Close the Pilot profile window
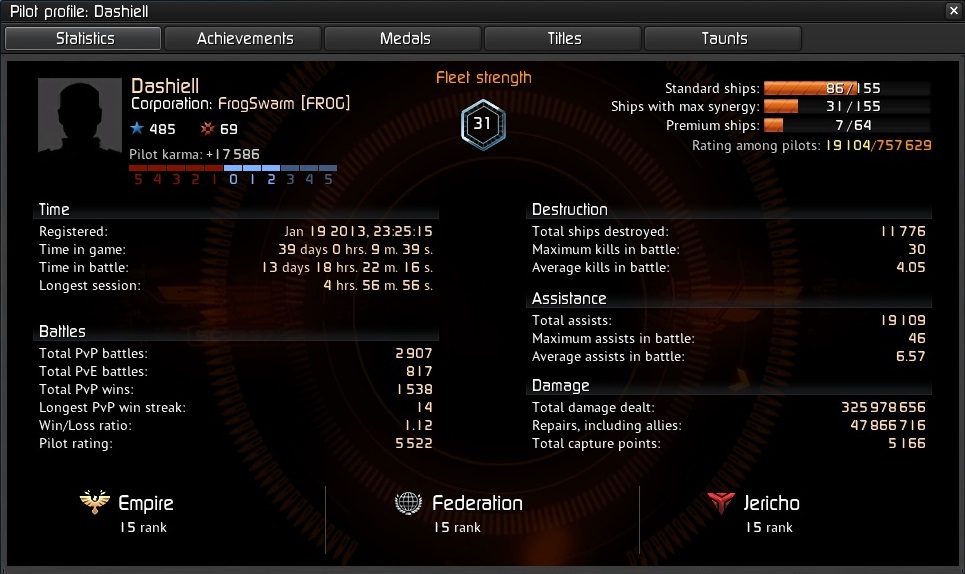This screenshot has width=965, height=574. pyautogui.click(x=953, y=10)
